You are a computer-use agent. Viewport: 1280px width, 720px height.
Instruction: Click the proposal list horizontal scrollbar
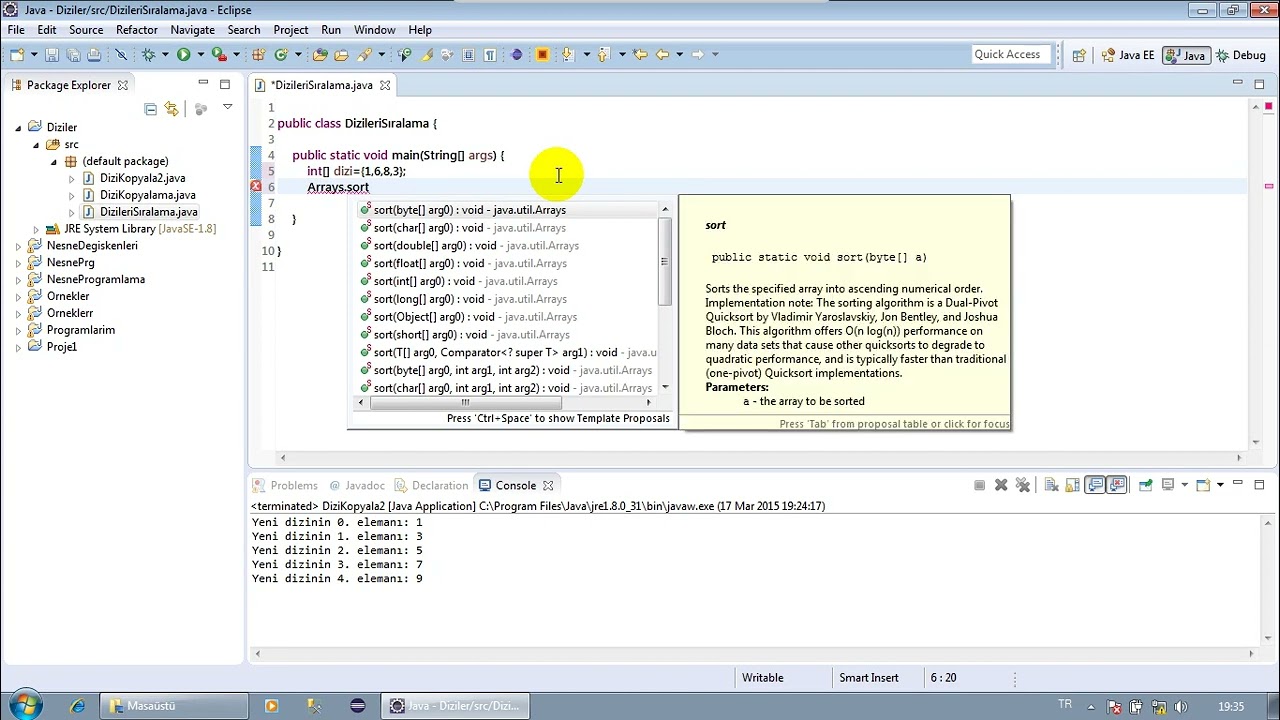tap(465, 402)
